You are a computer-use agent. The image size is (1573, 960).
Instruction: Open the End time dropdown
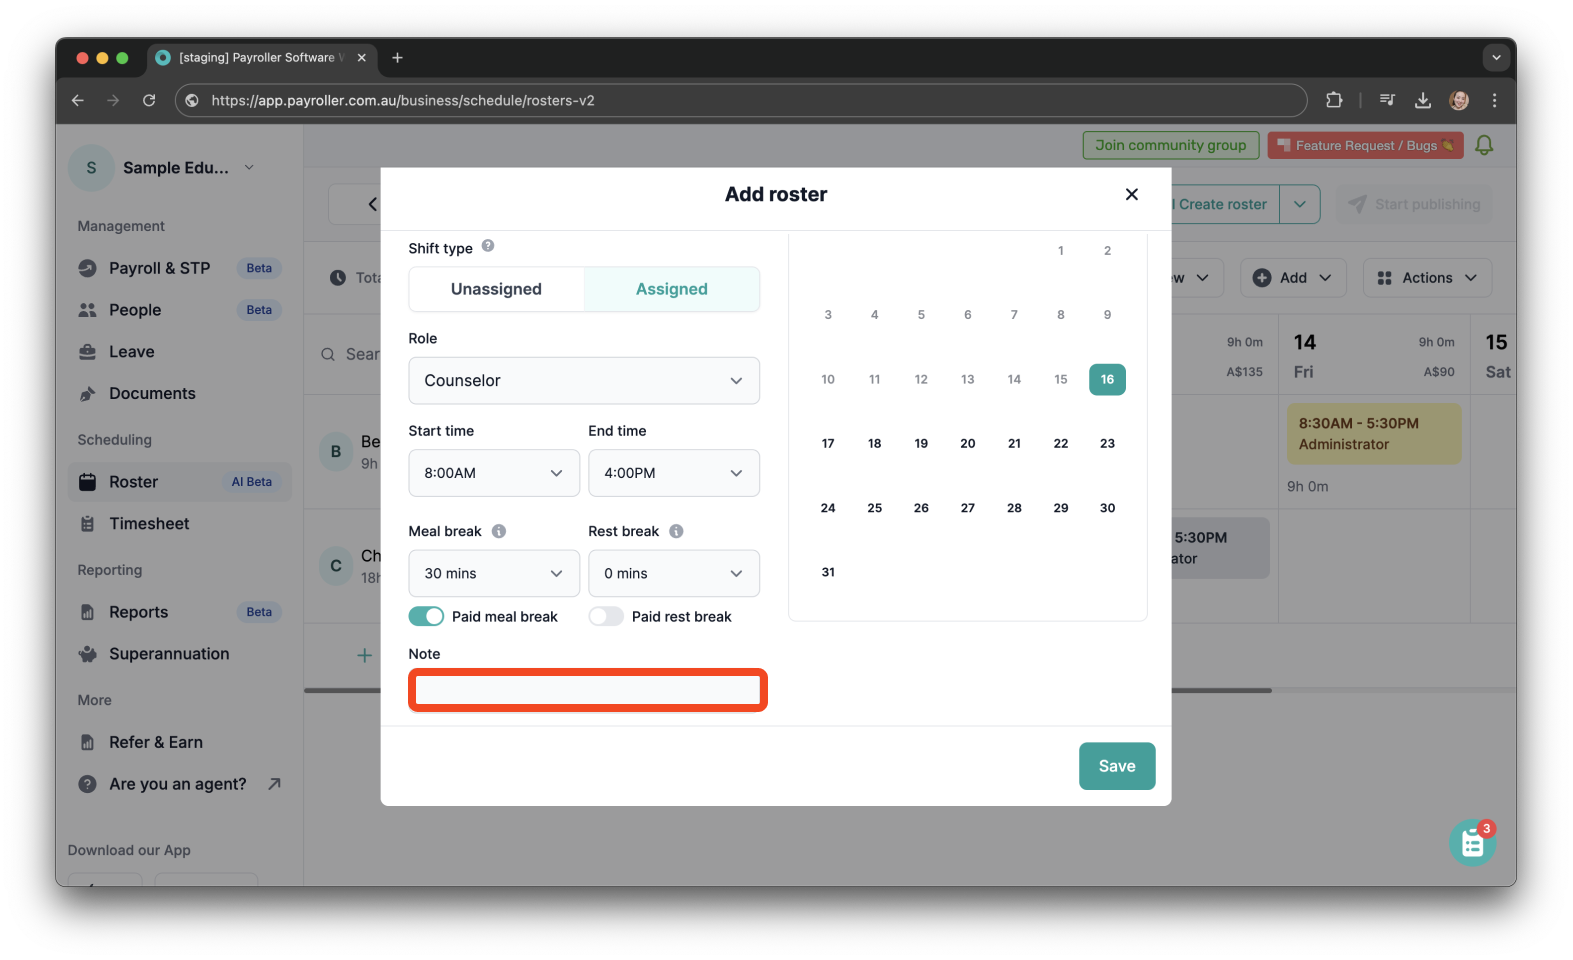[x=674, y=473]
